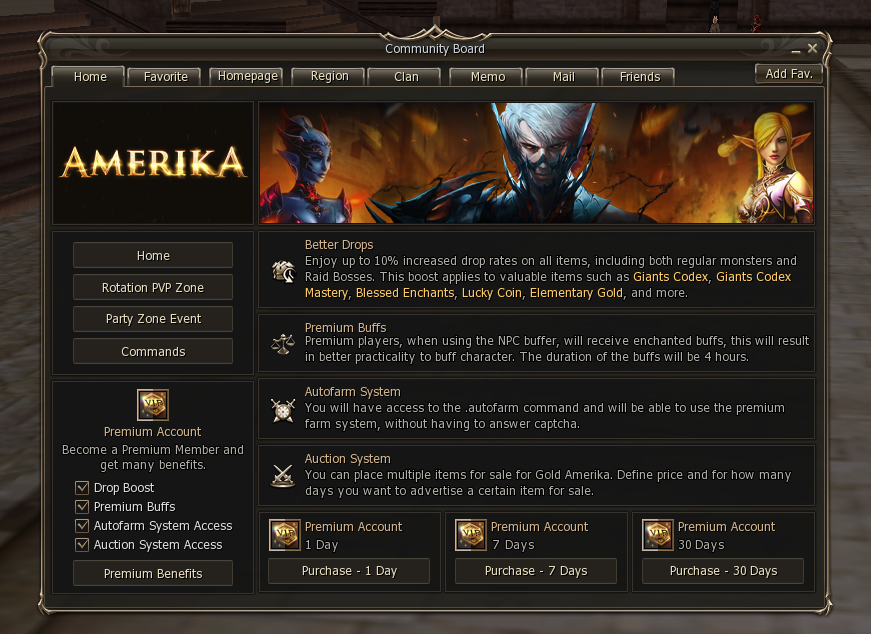The width and height of the screenshot is (871, 634).
Task: Click the VIP icon for 30 Days plan
Action: tap(658, 535)
